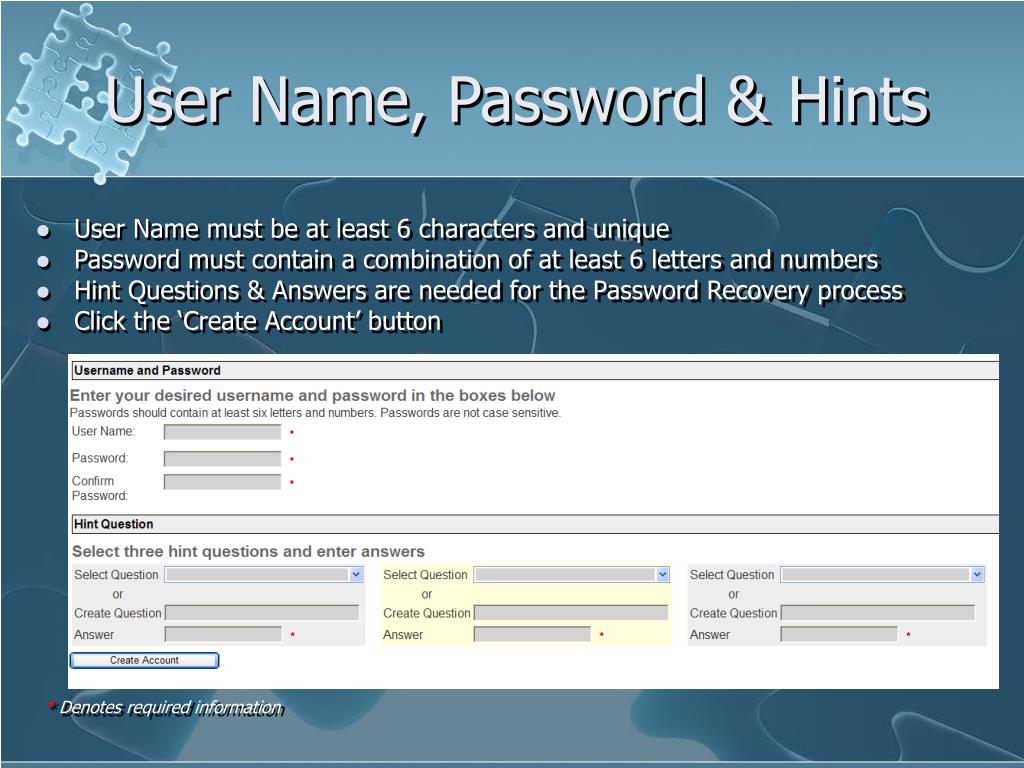Focus the left Answer input box
Viewport: 1024px width, 768px height.
click(x=223, y=635)
